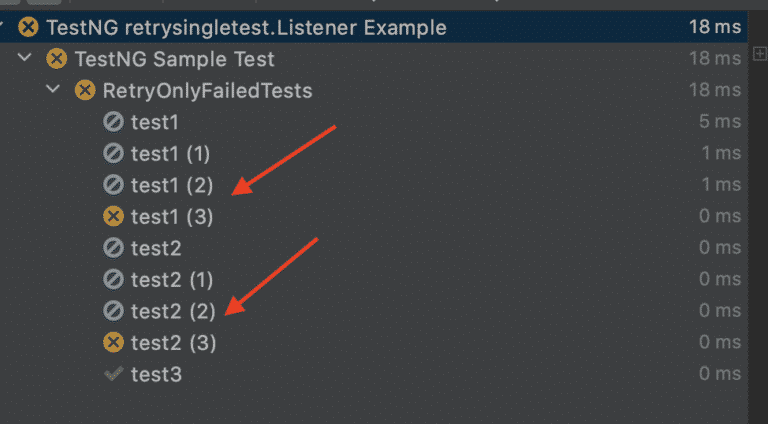Image resolution: width=768 pixels, height=424 pixels.
Task: Click the expand panel icon at right edge
Action: coord(760,53)
